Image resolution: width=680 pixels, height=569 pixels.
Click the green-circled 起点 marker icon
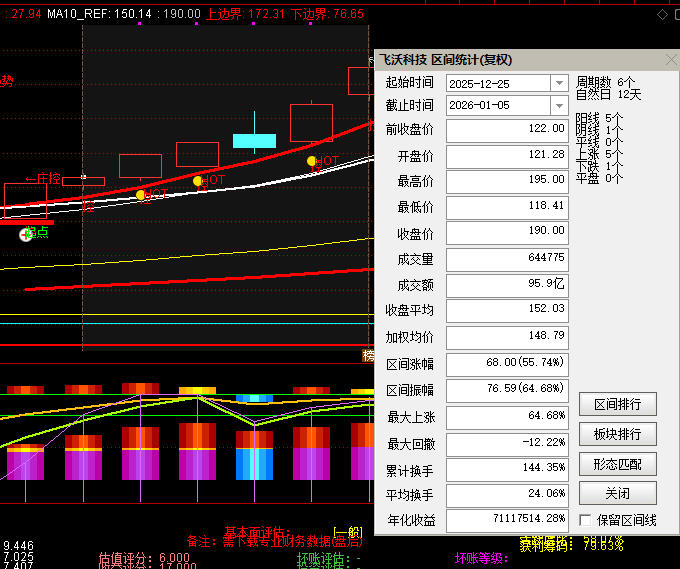pos(26,233)
